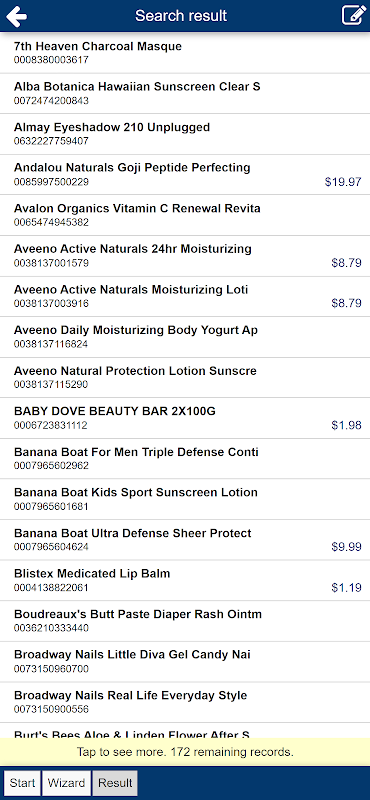The image size is (370, 800).
Task: Select Avalon Organics Vitamin C Renewal
Action: point(185,215)
